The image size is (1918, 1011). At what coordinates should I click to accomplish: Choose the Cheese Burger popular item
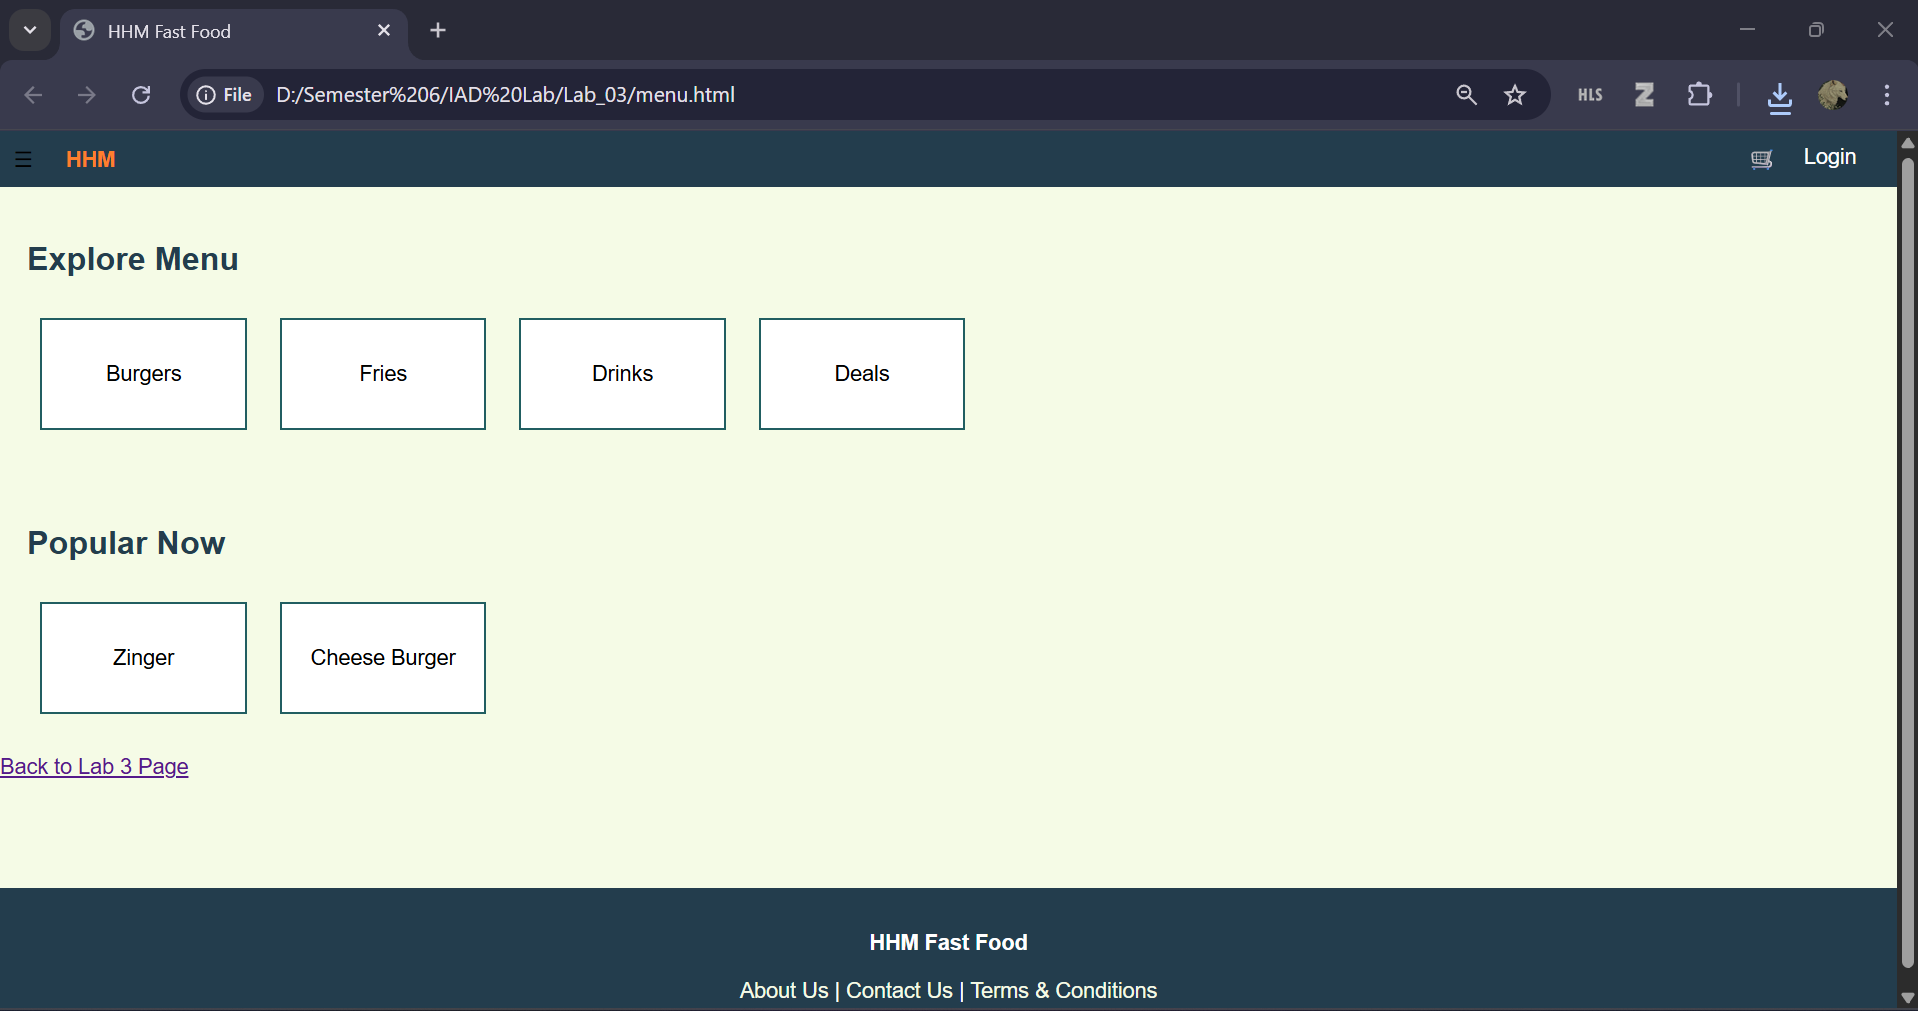pyautogui.click(x=382, y=658)
